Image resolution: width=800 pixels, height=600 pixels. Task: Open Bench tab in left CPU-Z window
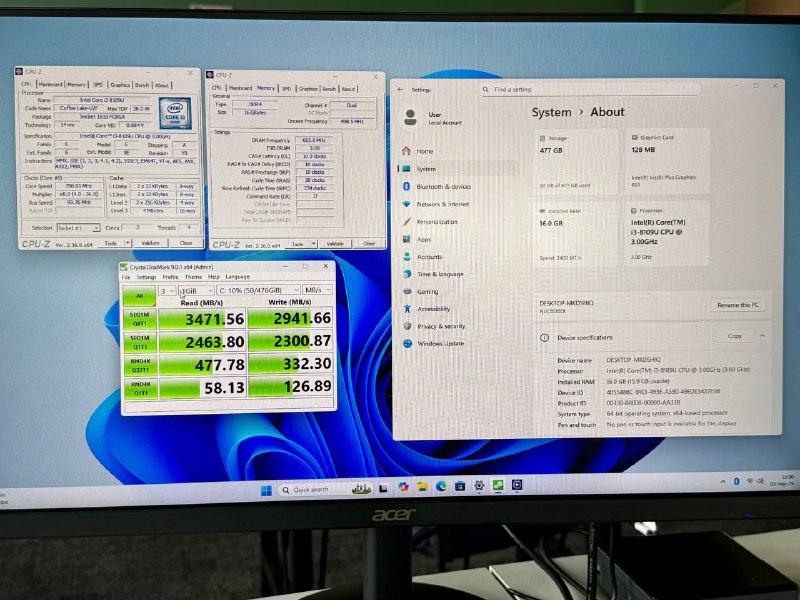click(x=142, y=85)
